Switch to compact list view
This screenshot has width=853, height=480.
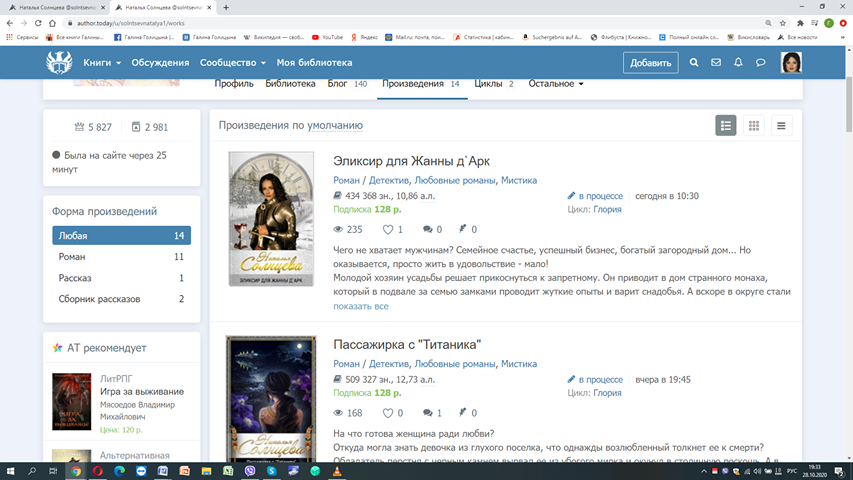[x=781, y=126]
